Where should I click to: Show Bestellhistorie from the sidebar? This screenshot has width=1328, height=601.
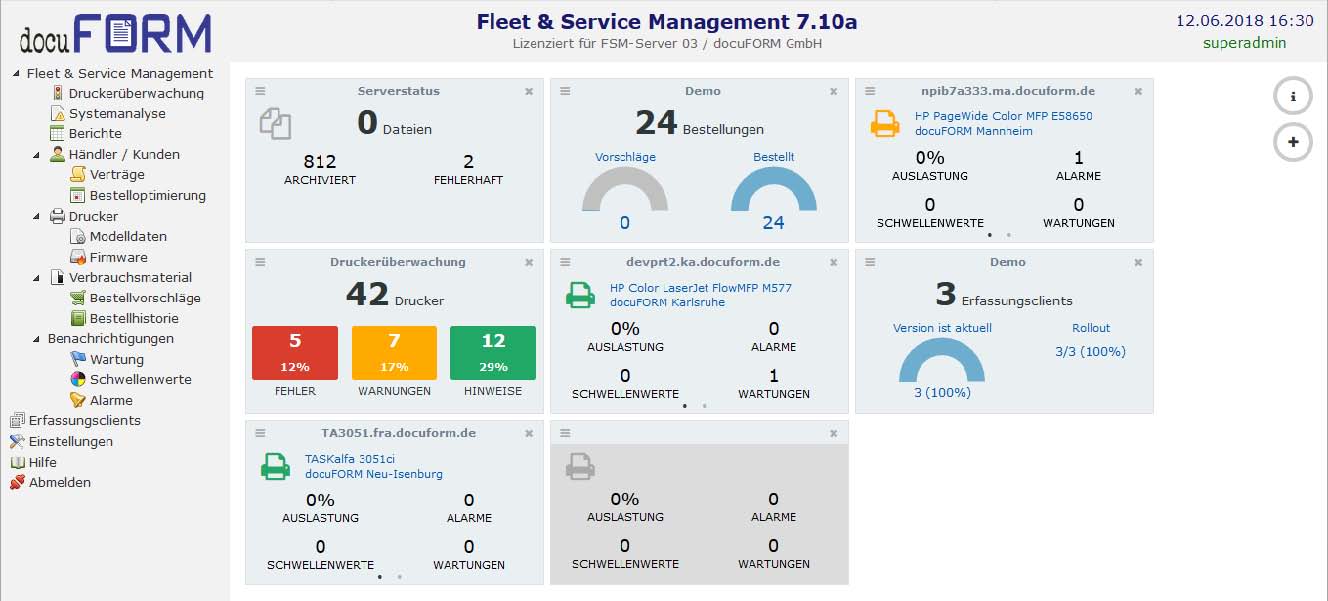tap(134, 318)
